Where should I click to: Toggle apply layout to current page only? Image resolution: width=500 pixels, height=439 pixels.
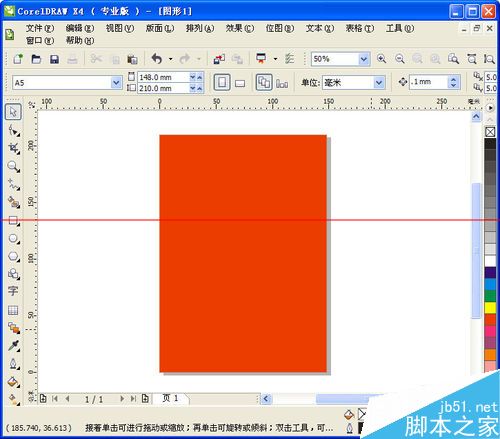point(282,83)
